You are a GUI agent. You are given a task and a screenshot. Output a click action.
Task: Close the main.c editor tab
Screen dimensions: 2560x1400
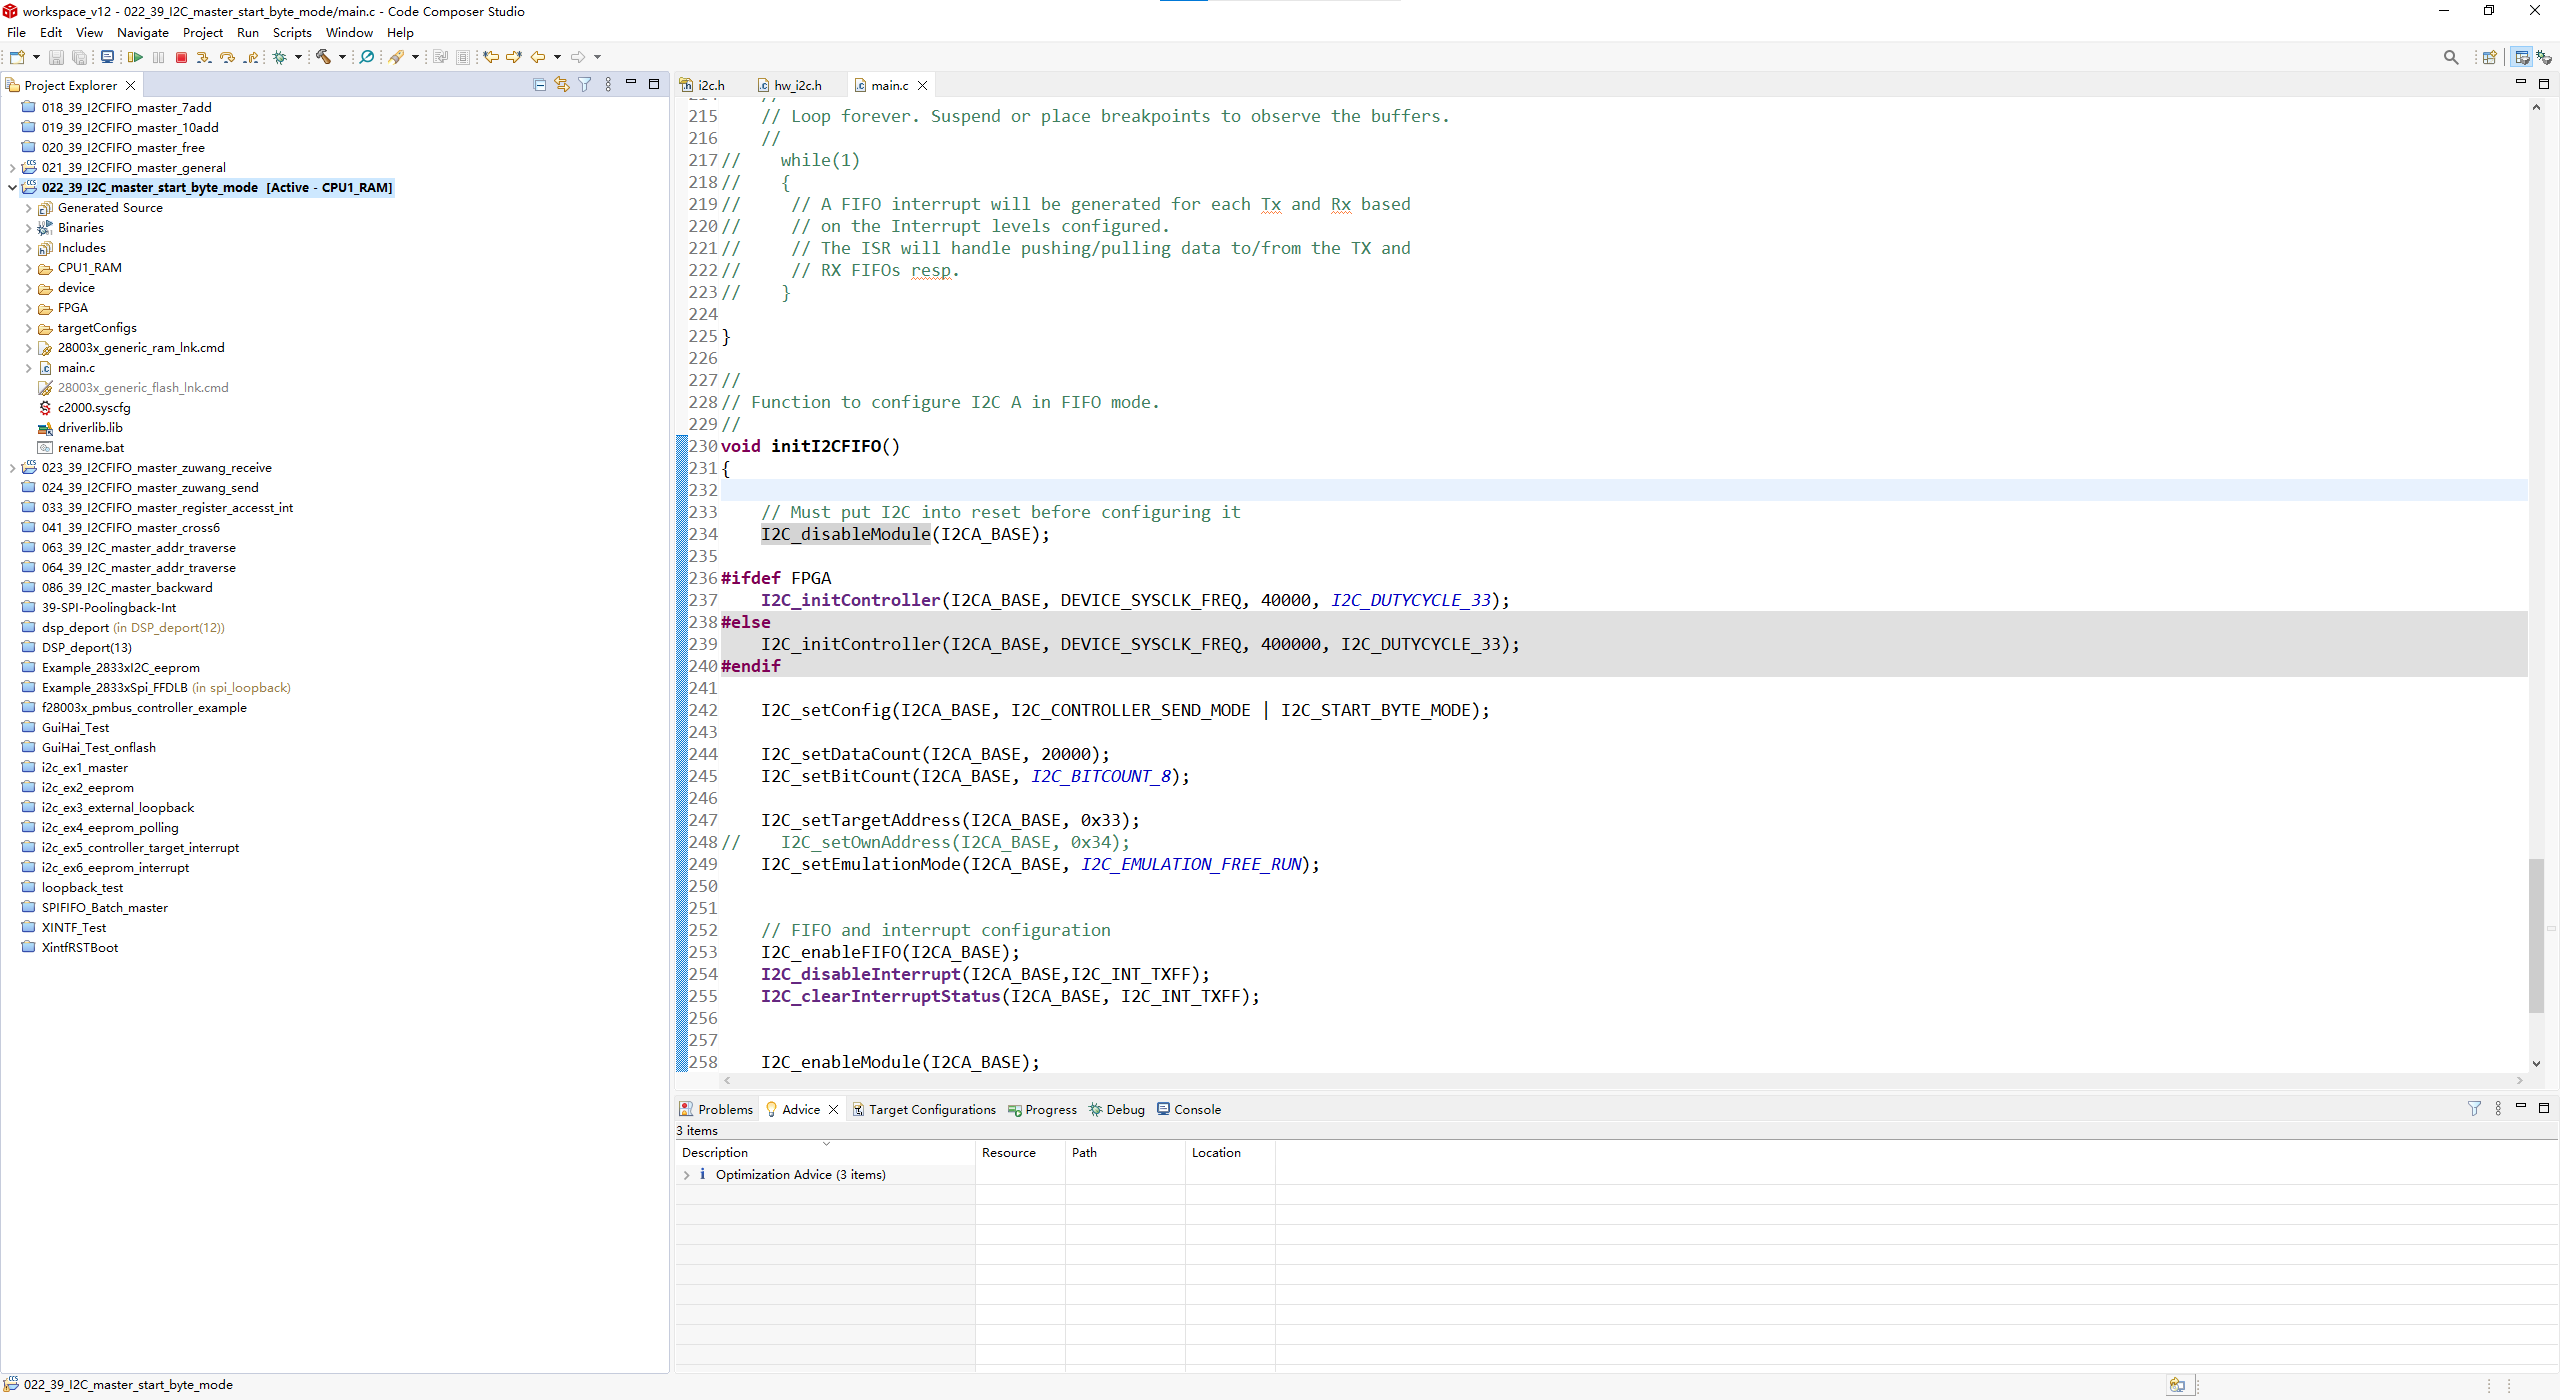point(923,85)
